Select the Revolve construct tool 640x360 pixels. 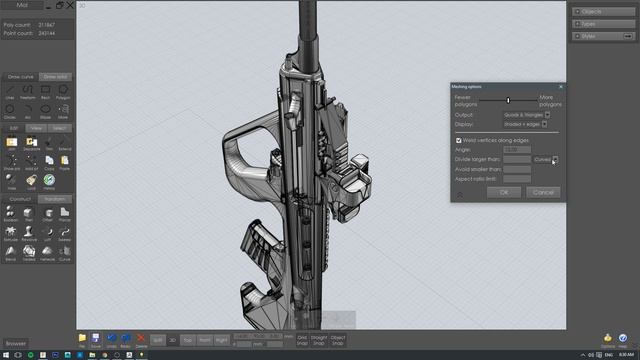[x=29, y=234]
